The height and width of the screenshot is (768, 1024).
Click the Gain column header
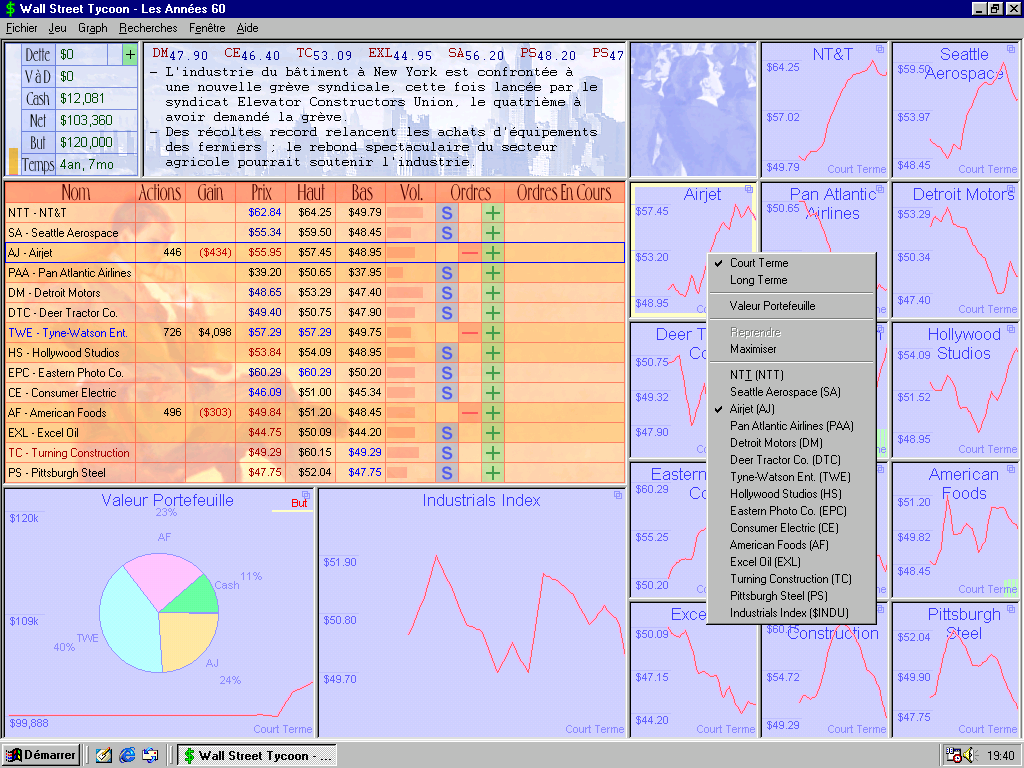(x=210, y=193)
